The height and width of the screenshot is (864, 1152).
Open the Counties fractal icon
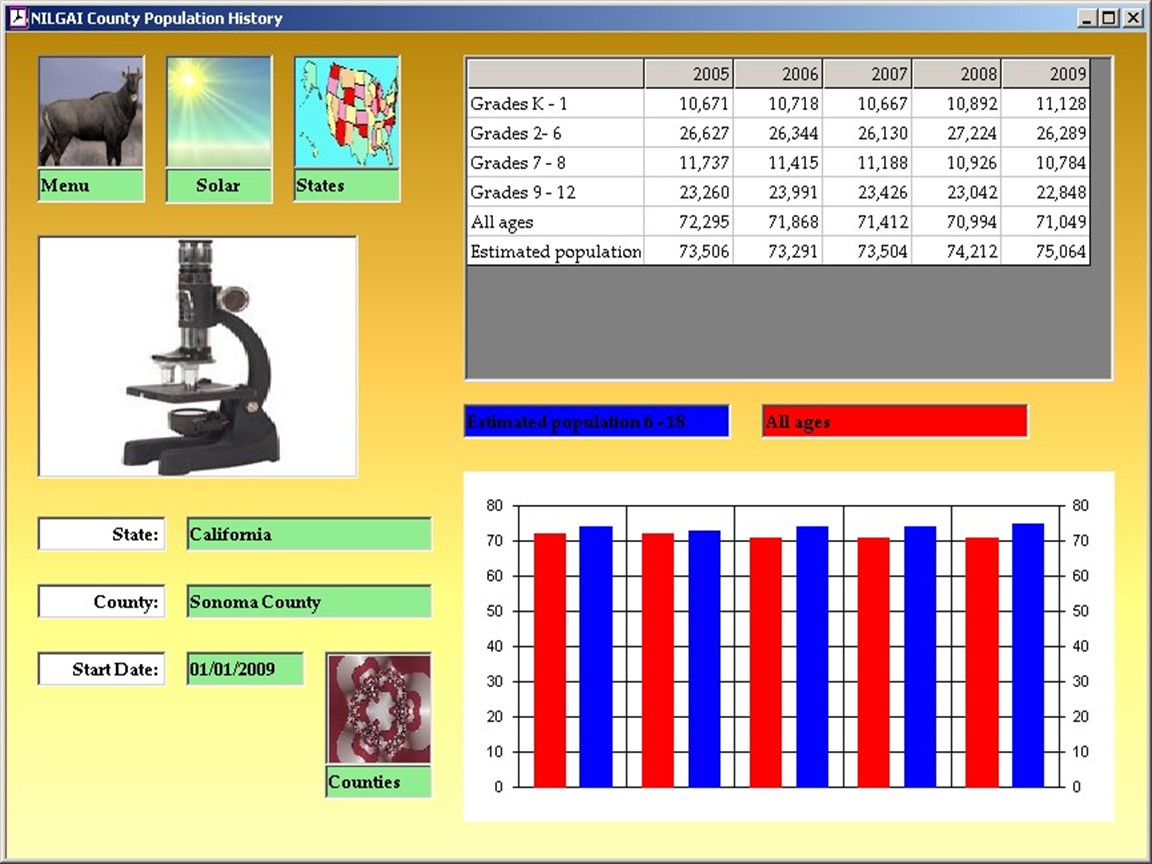[x=378, y=709]
